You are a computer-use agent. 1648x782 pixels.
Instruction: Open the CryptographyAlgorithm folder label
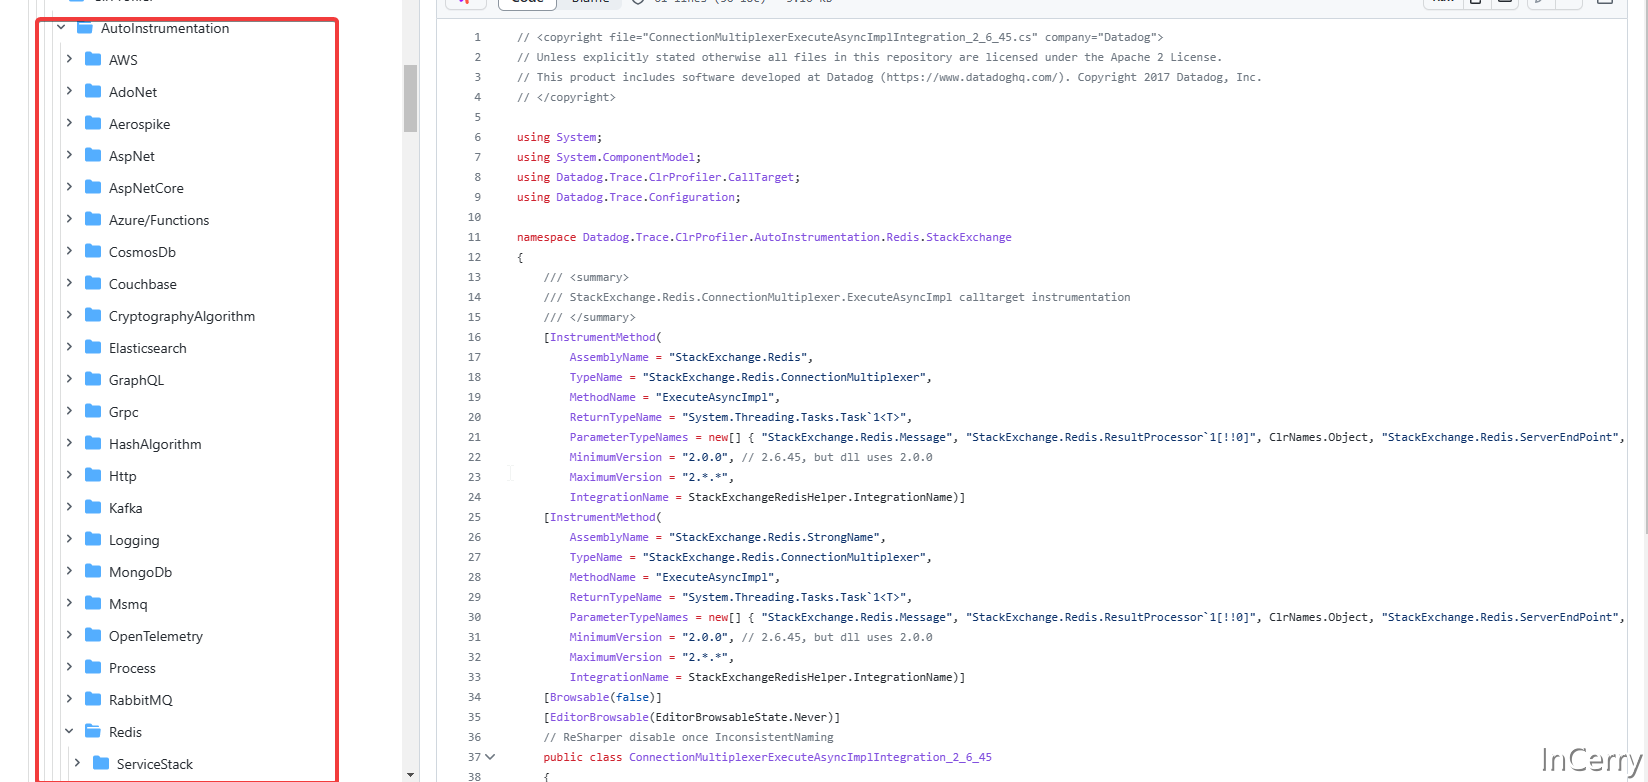(181, 316)
